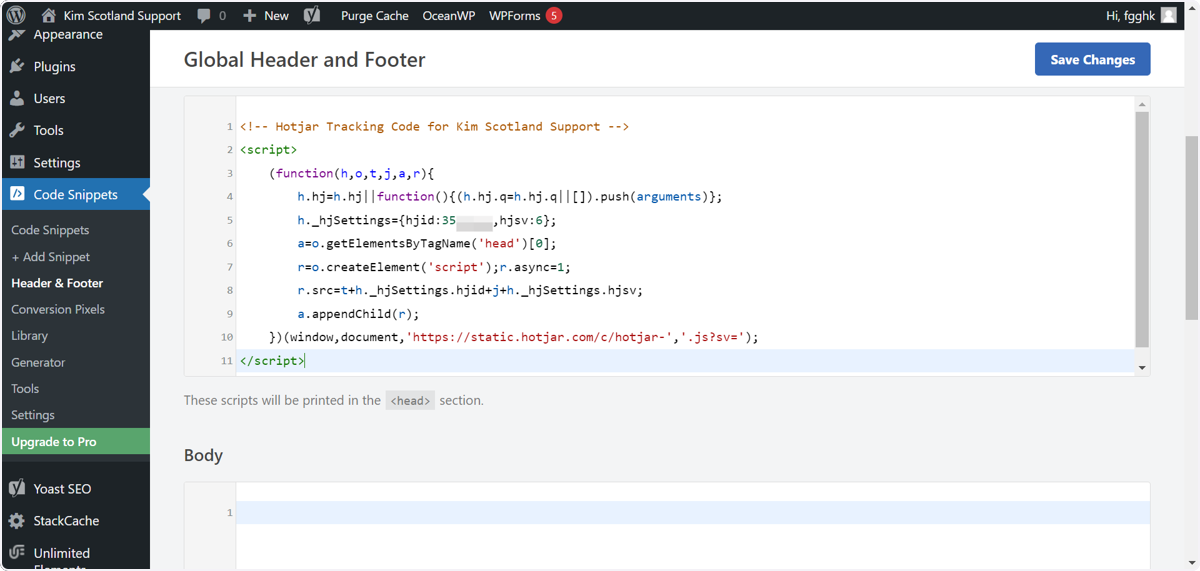
Task: Click the r.src=t+h._hjSettings line
Action: coord(470,290)
